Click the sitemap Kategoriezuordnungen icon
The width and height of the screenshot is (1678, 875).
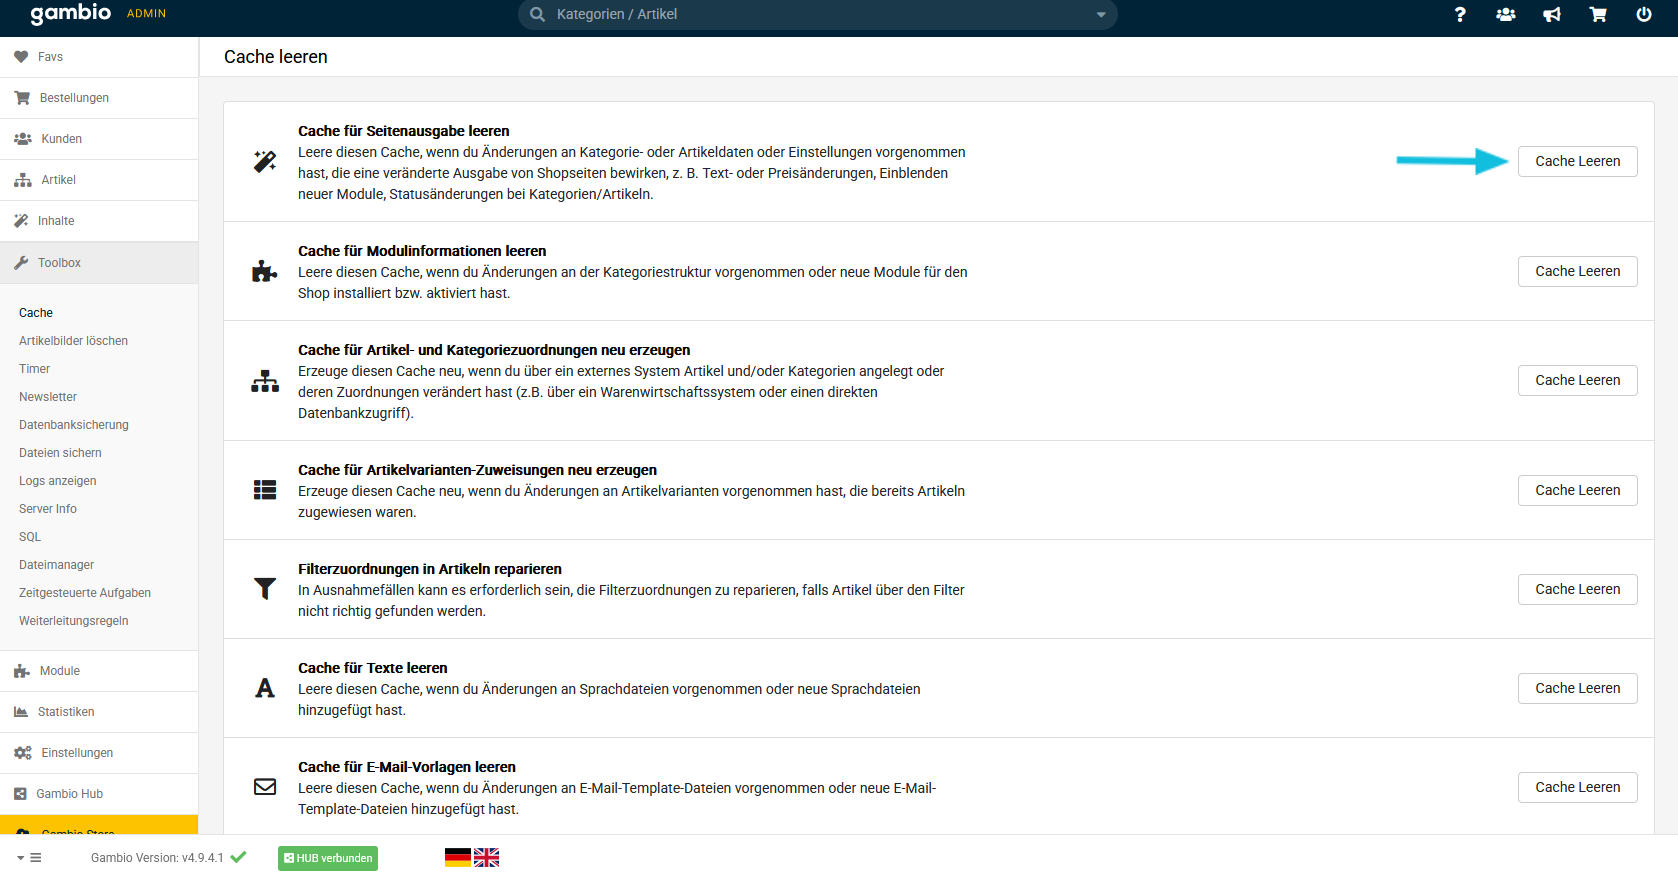click(x=265, y=381)
